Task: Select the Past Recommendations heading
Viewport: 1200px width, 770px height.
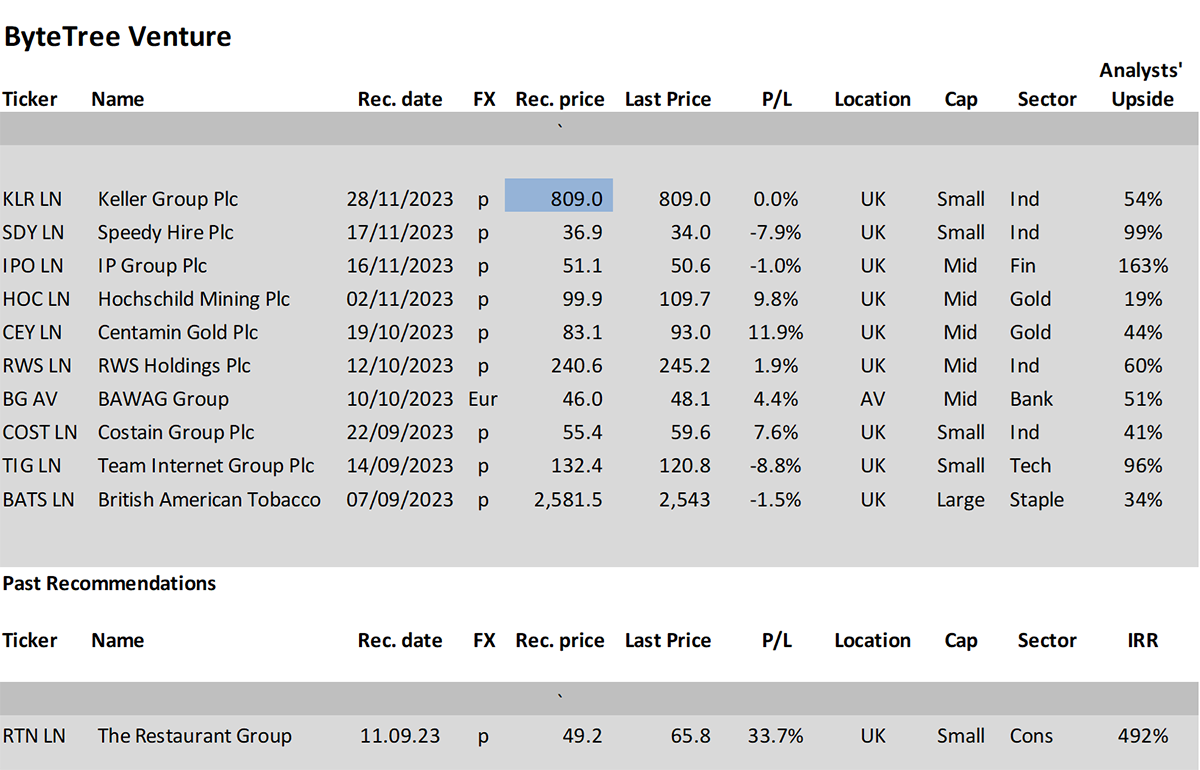Action: tap(109, 583)
